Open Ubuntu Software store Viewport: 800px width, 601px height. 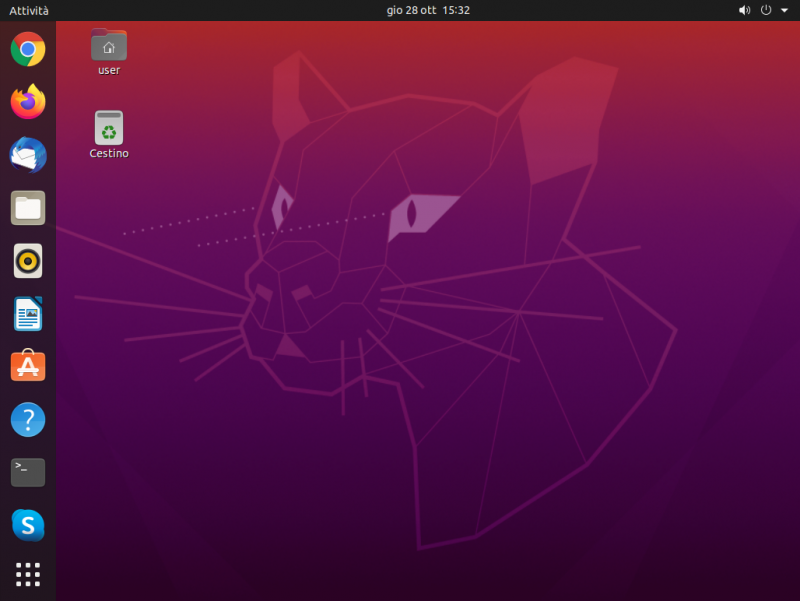tap(28, 365)
